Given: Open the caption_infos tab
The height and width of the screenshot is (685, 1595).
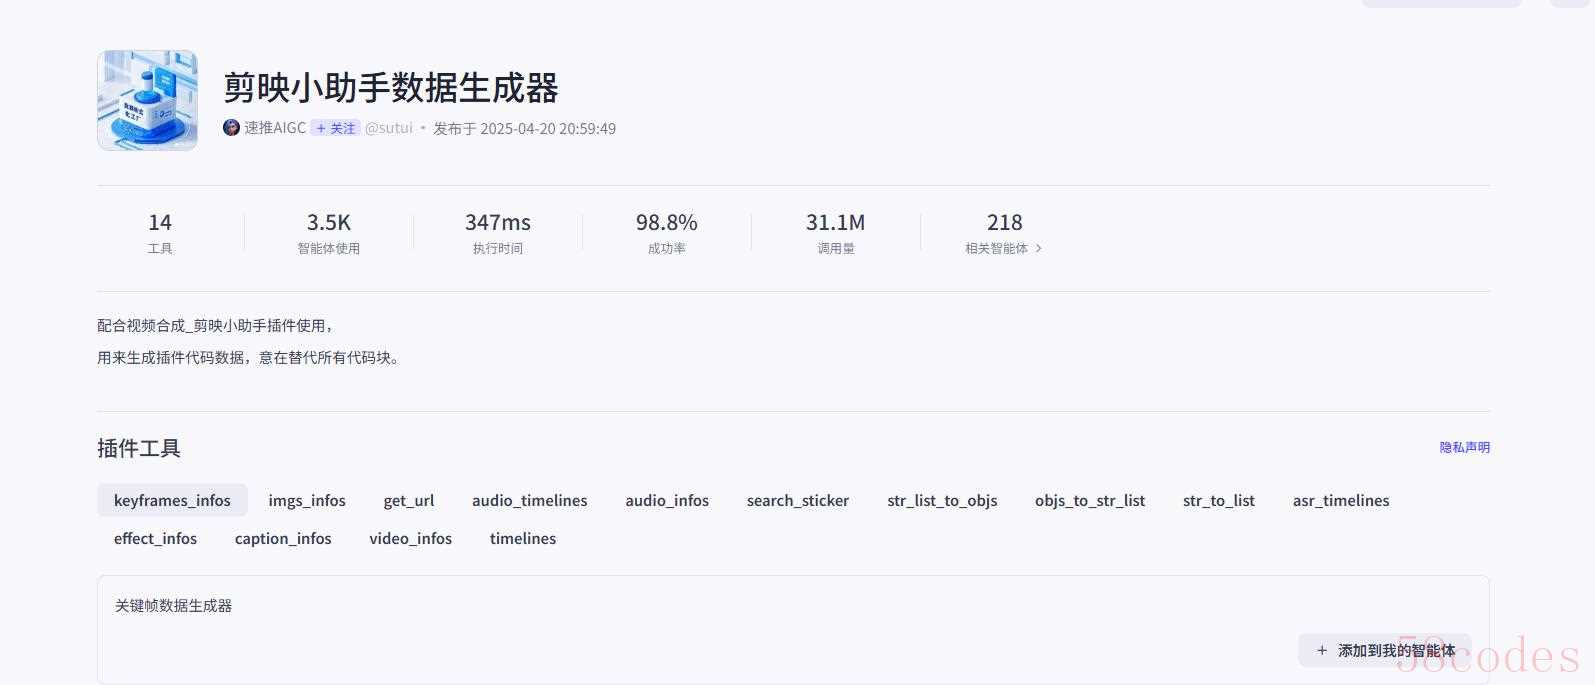Looking at the screenshot, I should pyautogui.click(x=283, y=539).
